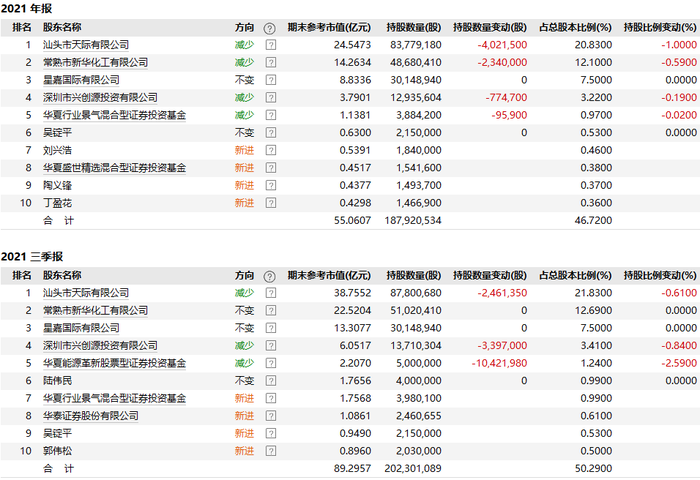Click 持股数量(股) header in 2021 三季报
The width and height of the screenshot is (700, 480).
414,275
